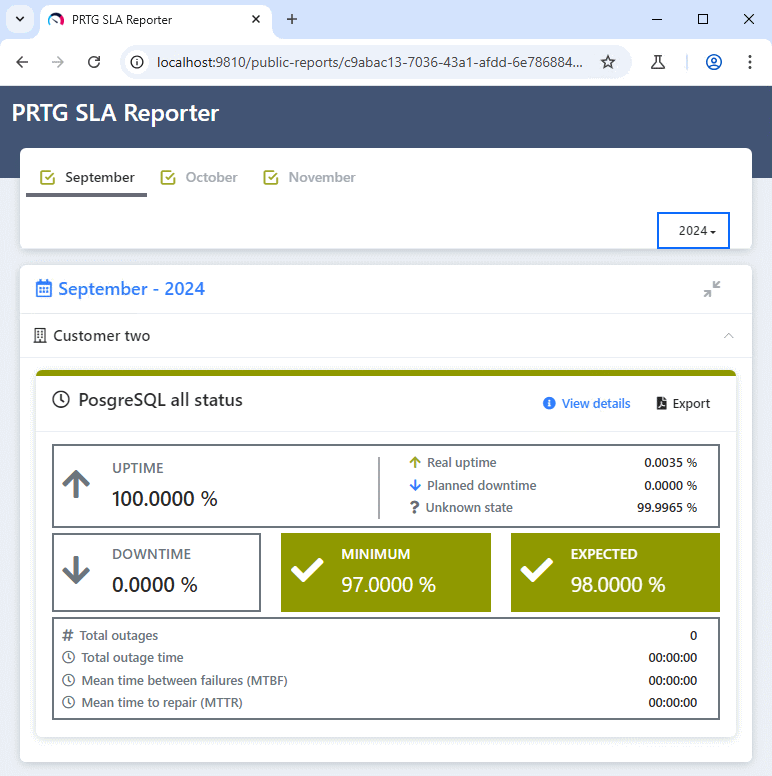
Task: Open the Chrome three-dot menu
Action: [750, 62]
